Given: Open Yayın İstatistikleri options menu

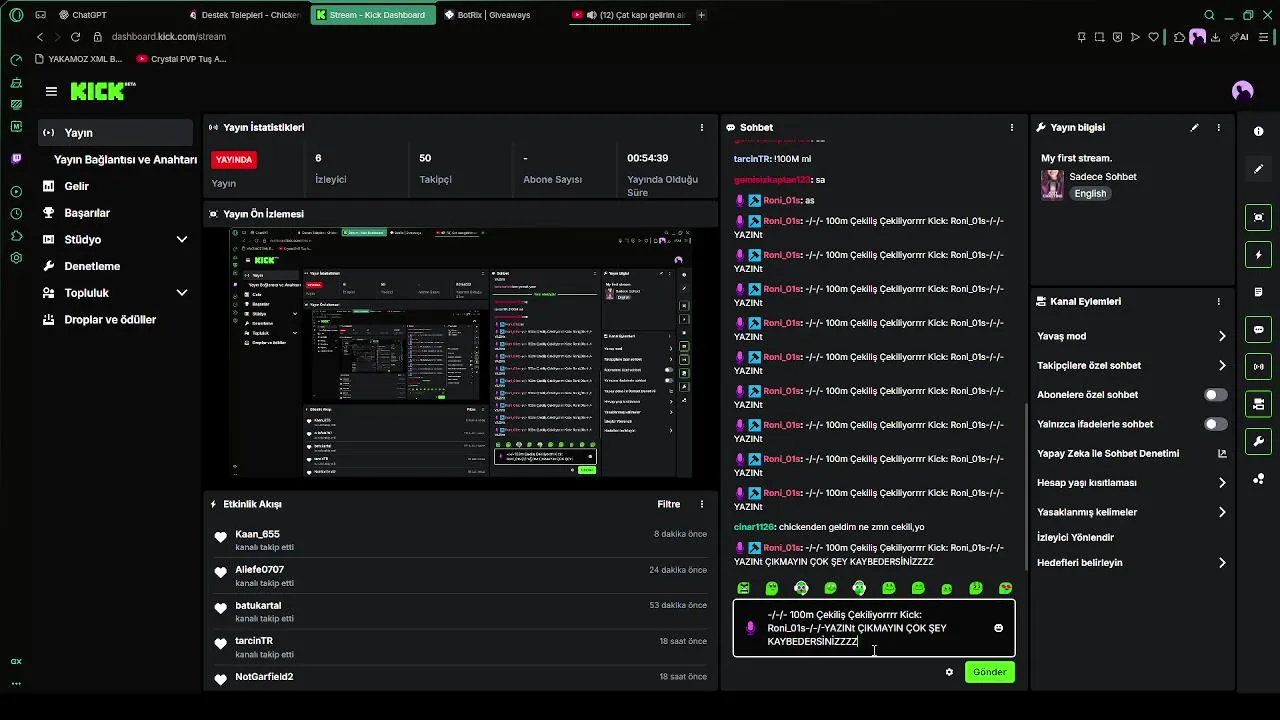Looking at the screenshot, I should click(702, 128).
